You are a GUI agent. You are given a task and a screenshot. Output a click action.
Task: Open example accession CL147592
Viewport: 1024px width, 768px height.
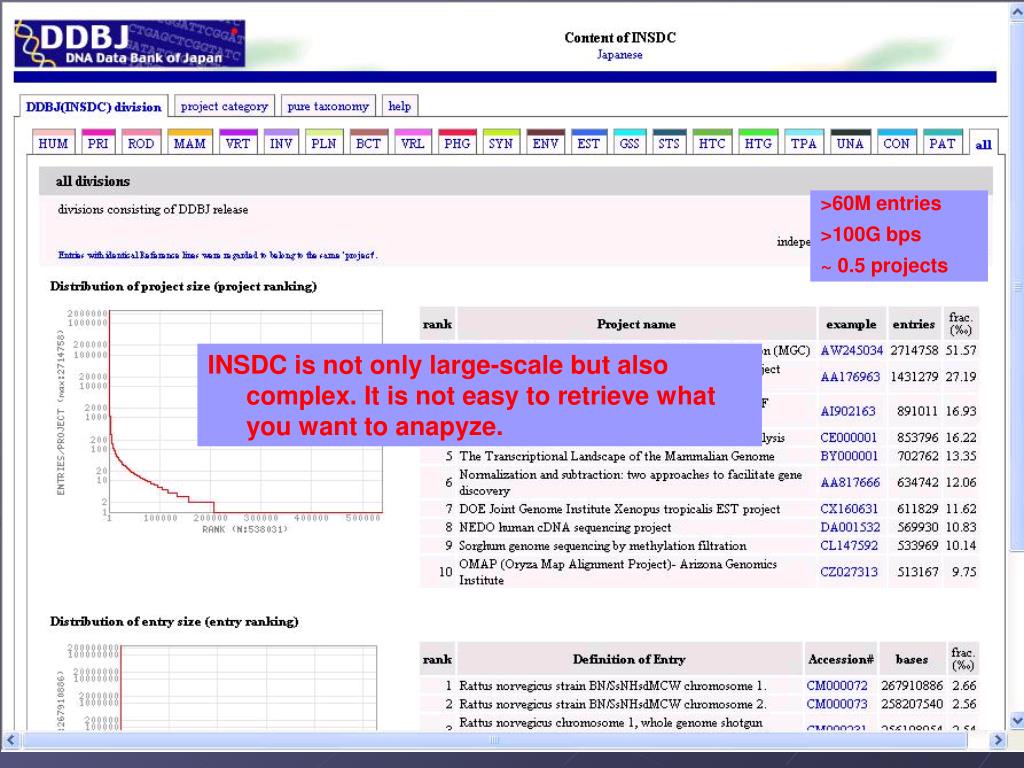[849, 545]
